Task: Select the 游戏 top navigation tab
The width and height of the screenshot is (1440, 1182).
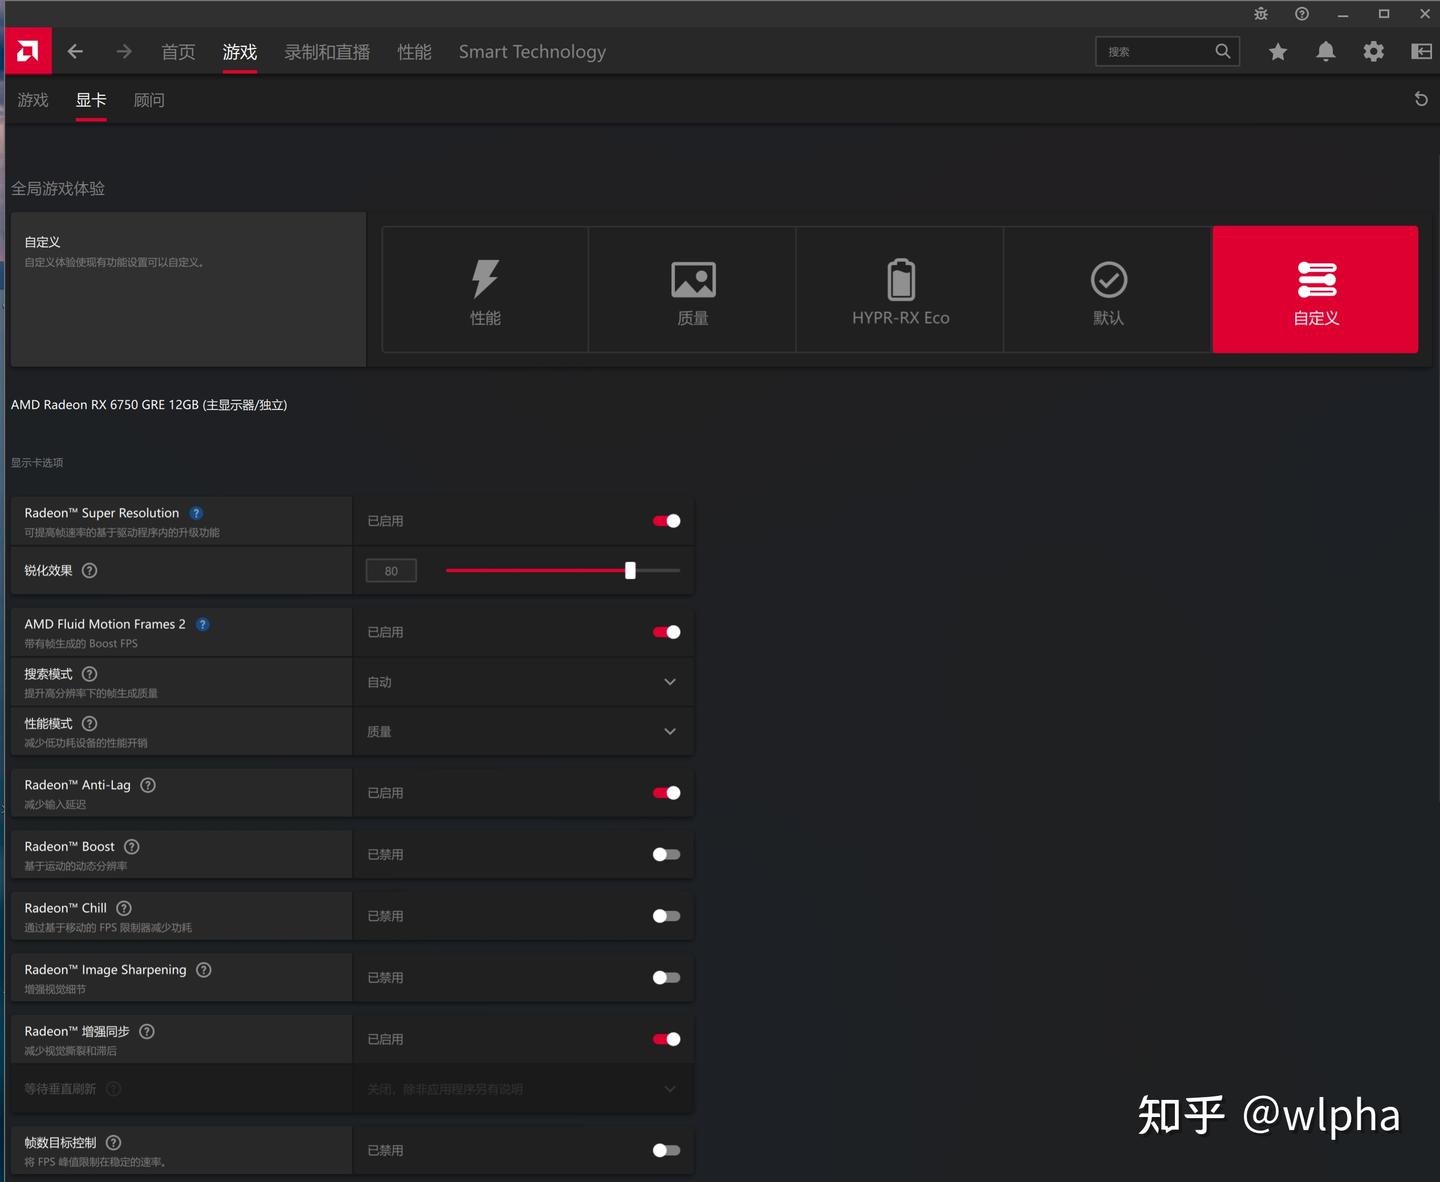Action: tap(240, 52)
